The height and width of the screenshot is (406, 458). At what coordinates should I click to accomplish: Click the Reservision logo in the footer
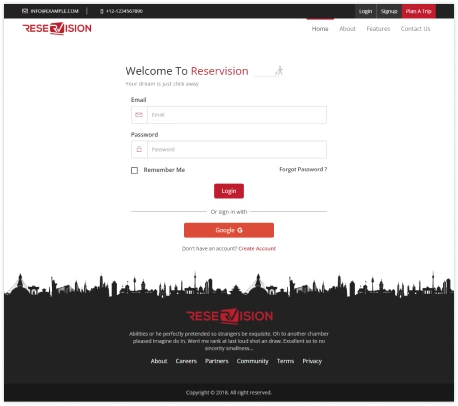click(x=229, y=316)
